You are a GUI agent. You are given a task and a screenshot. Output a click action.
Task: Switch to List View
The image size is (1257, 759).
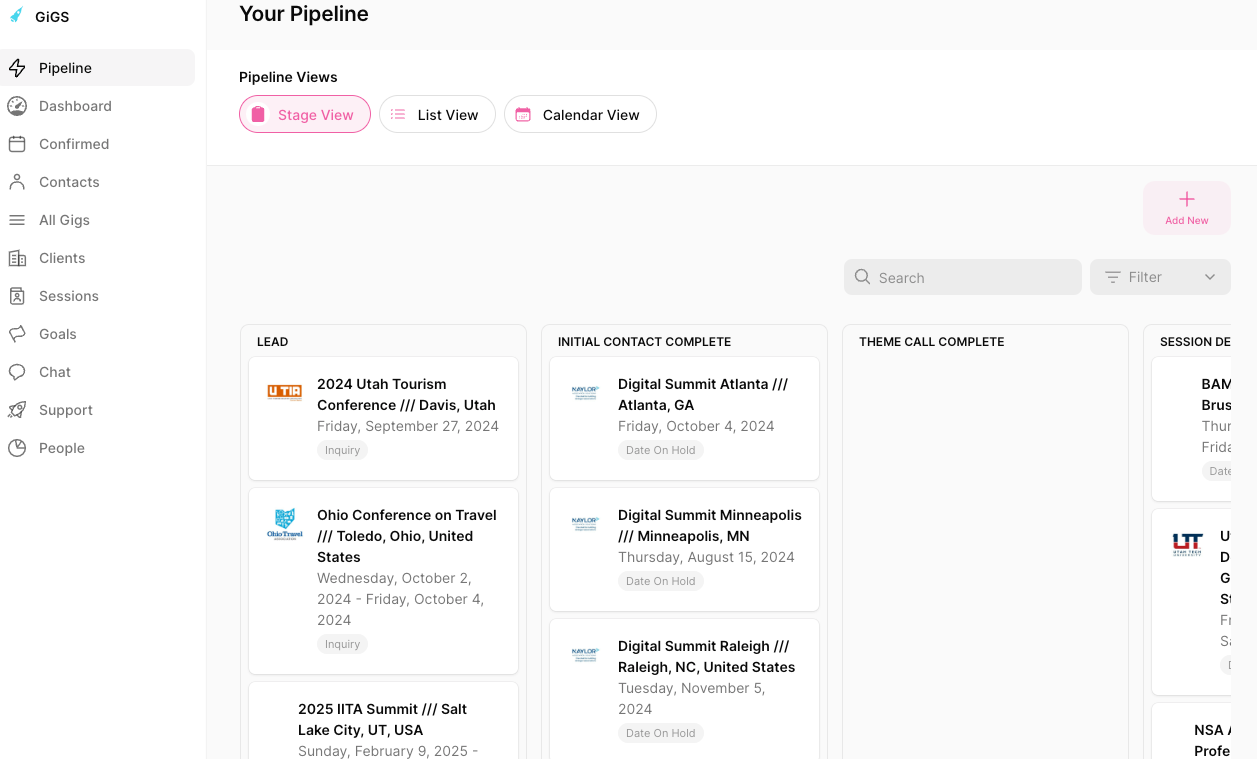pyautogui.click(x=437, y=115)
